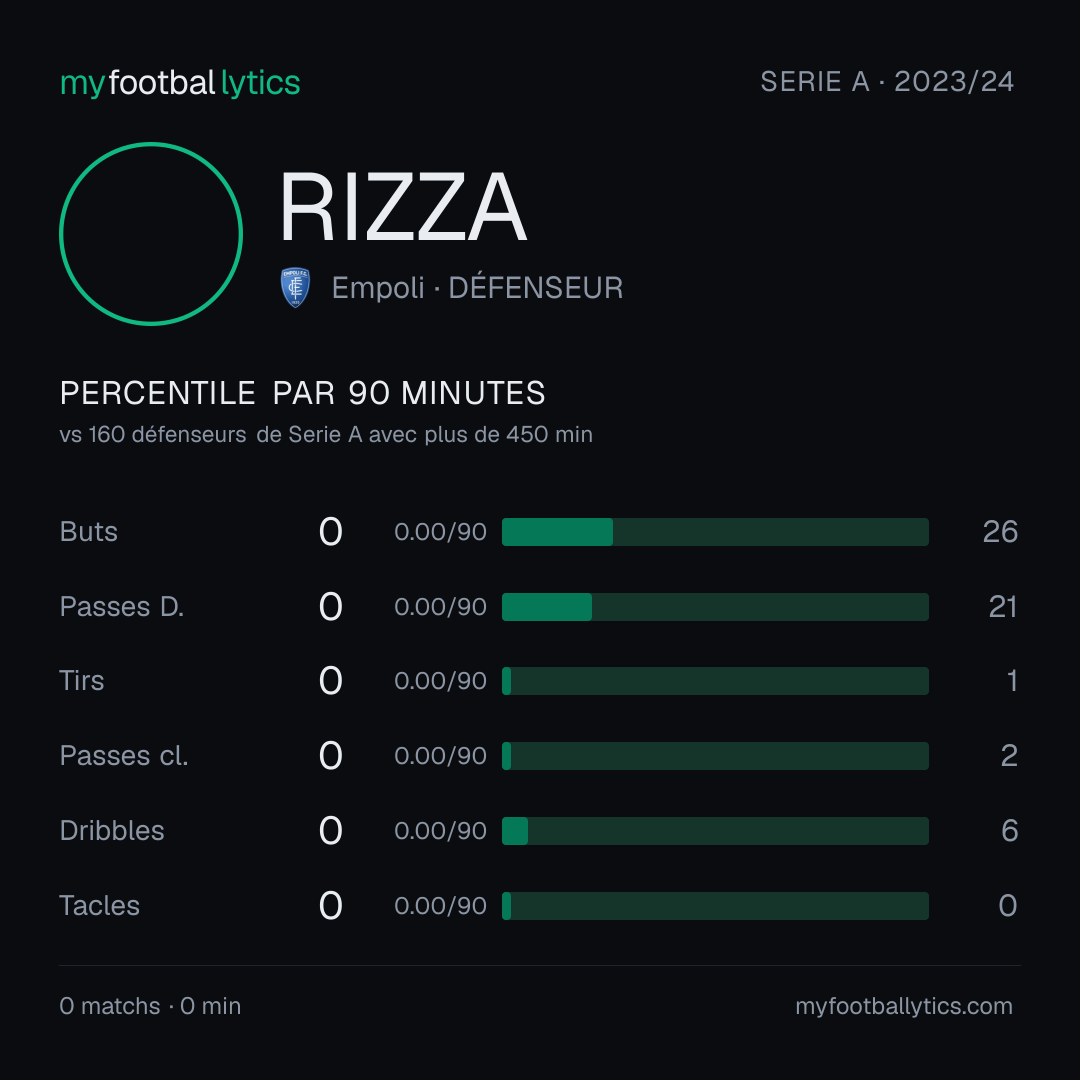The image size is (1080, 1080).
Task: Select the Tacles 0.00/90 rate text
Action: click(441, 906)
